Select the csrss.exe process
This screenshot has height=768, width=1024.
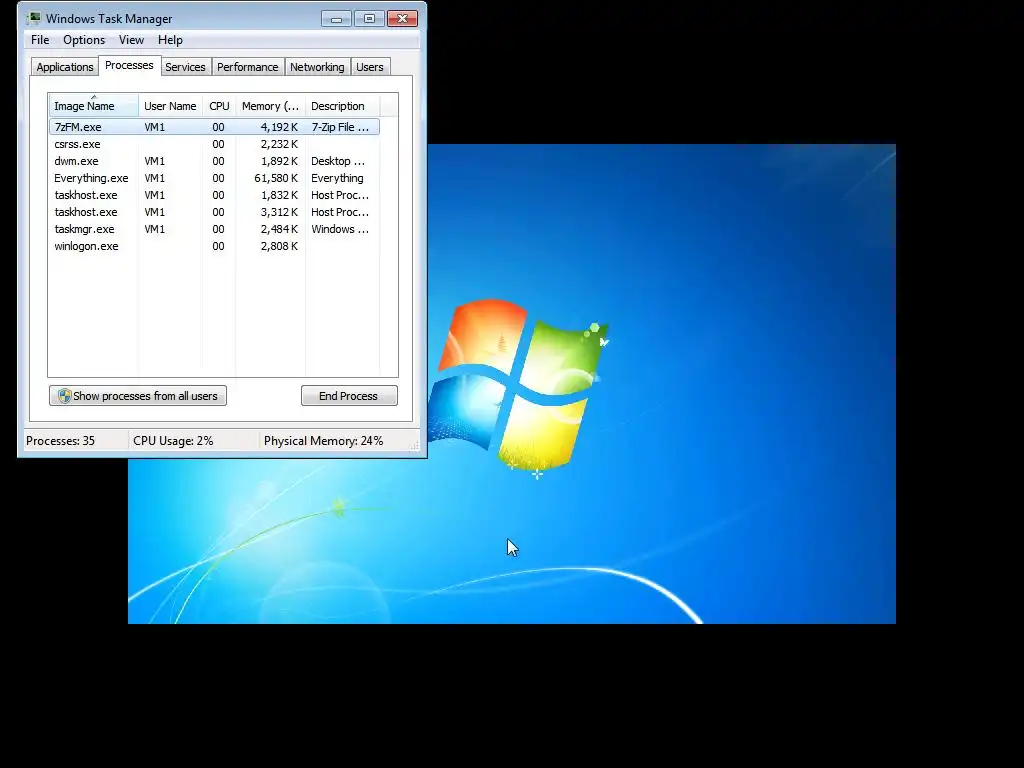pyautogui.click(x=214, y=144)
